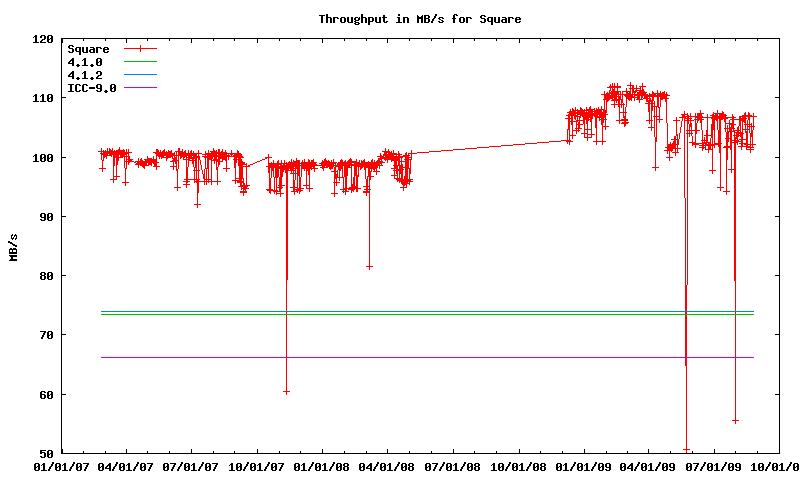Click the data point dipping to 60 MB/s
This screenshot has width=800, height=480.
(286, 392)
